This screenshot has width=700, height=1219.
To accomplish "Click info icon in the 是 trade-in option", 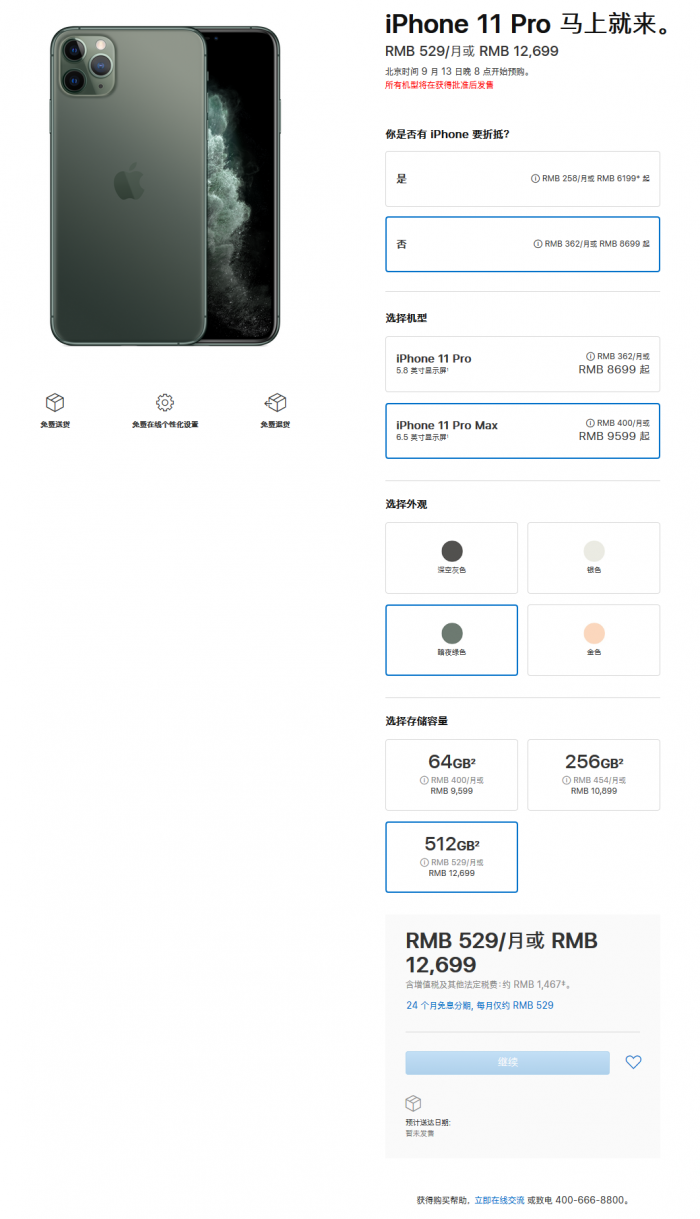I will tap(535, 178).
